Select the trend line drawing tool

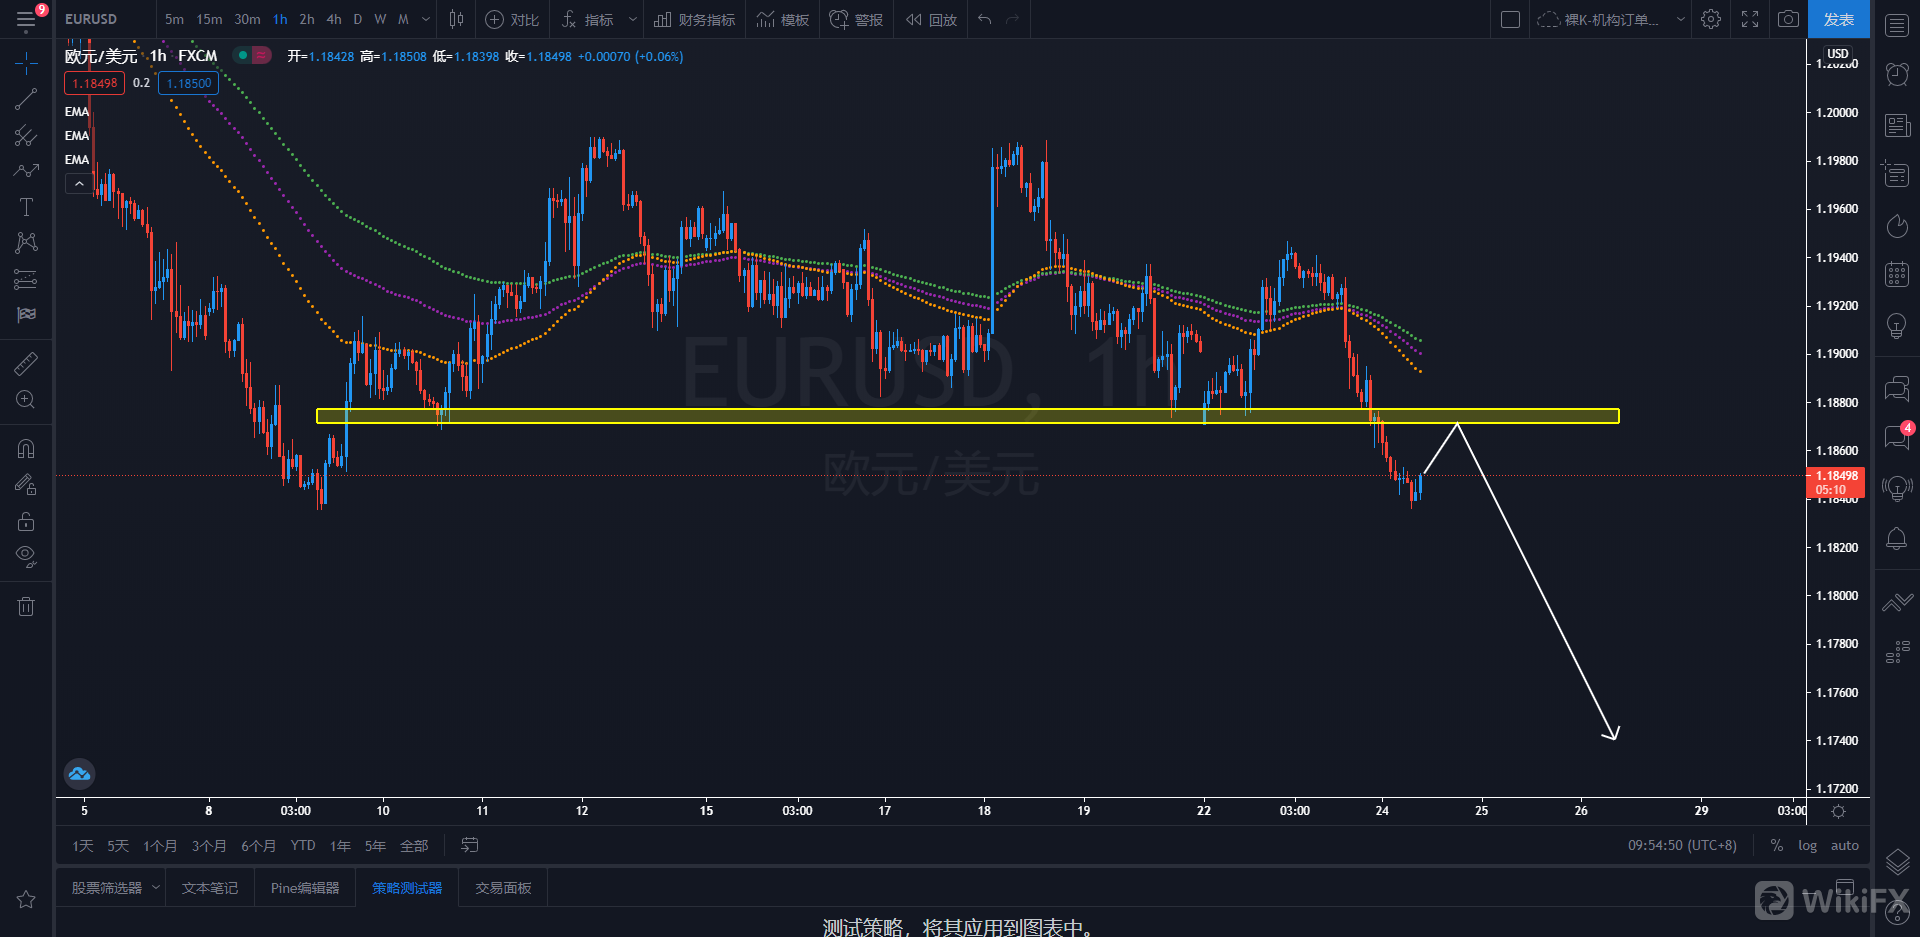[x=26, y=99]
